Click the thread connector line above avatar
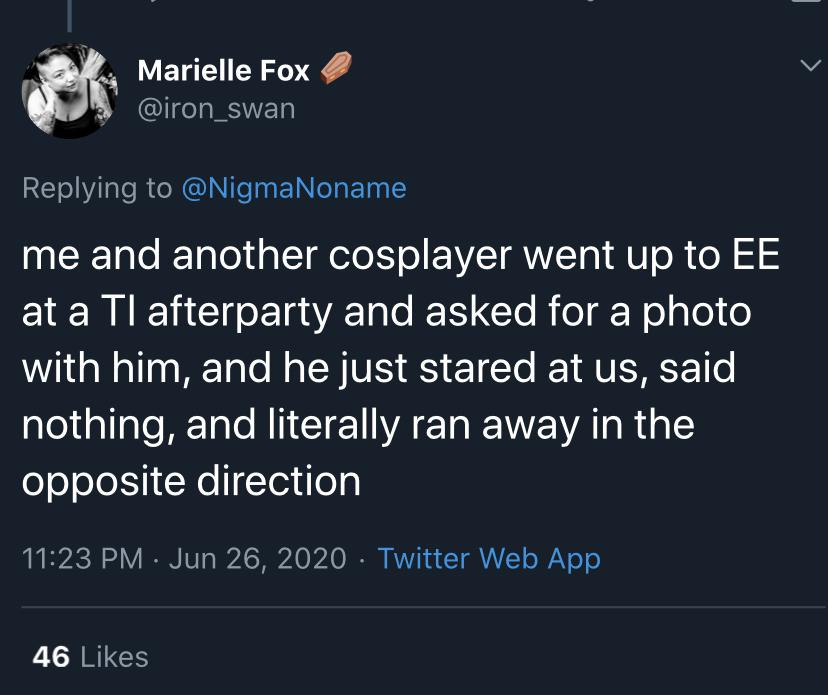The width and height of the screenshot is (828, 695). (x=70, y=12)
